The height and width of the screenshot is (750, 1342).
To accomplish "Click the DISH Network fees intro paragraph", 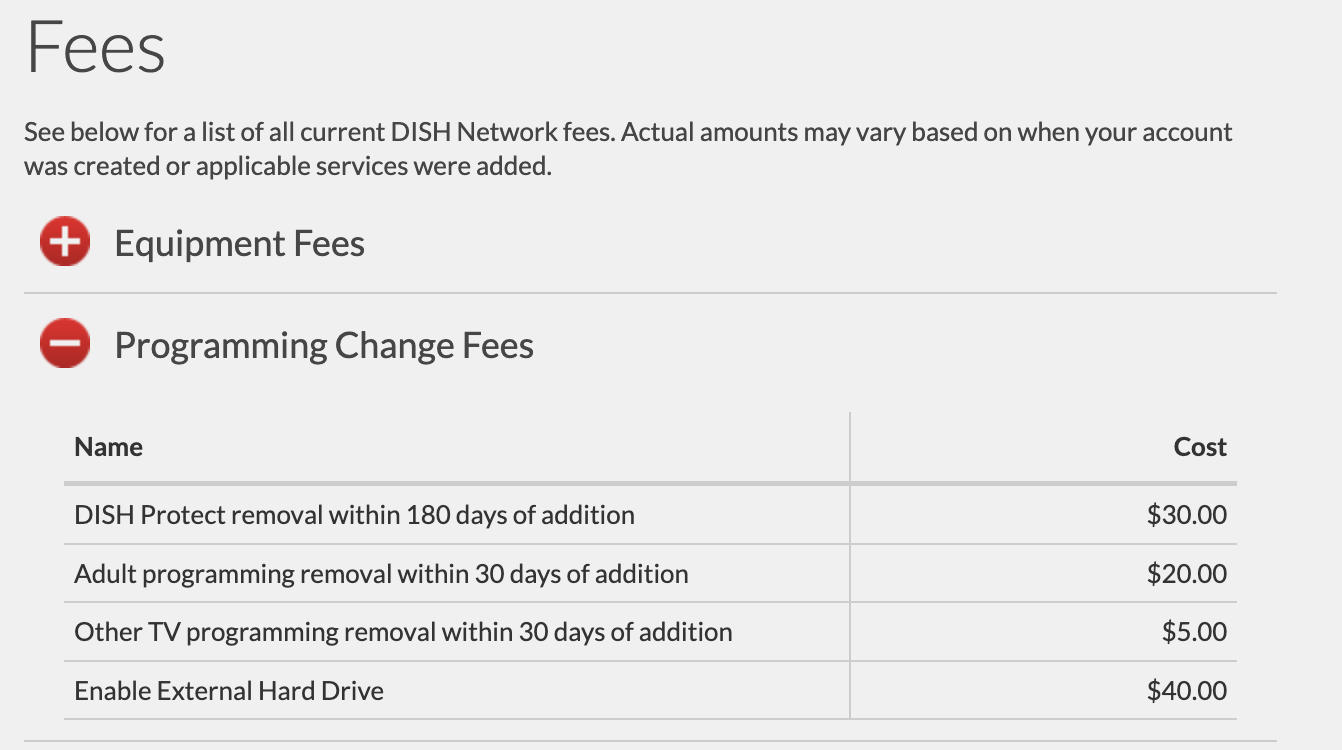I will coord(628,149).
